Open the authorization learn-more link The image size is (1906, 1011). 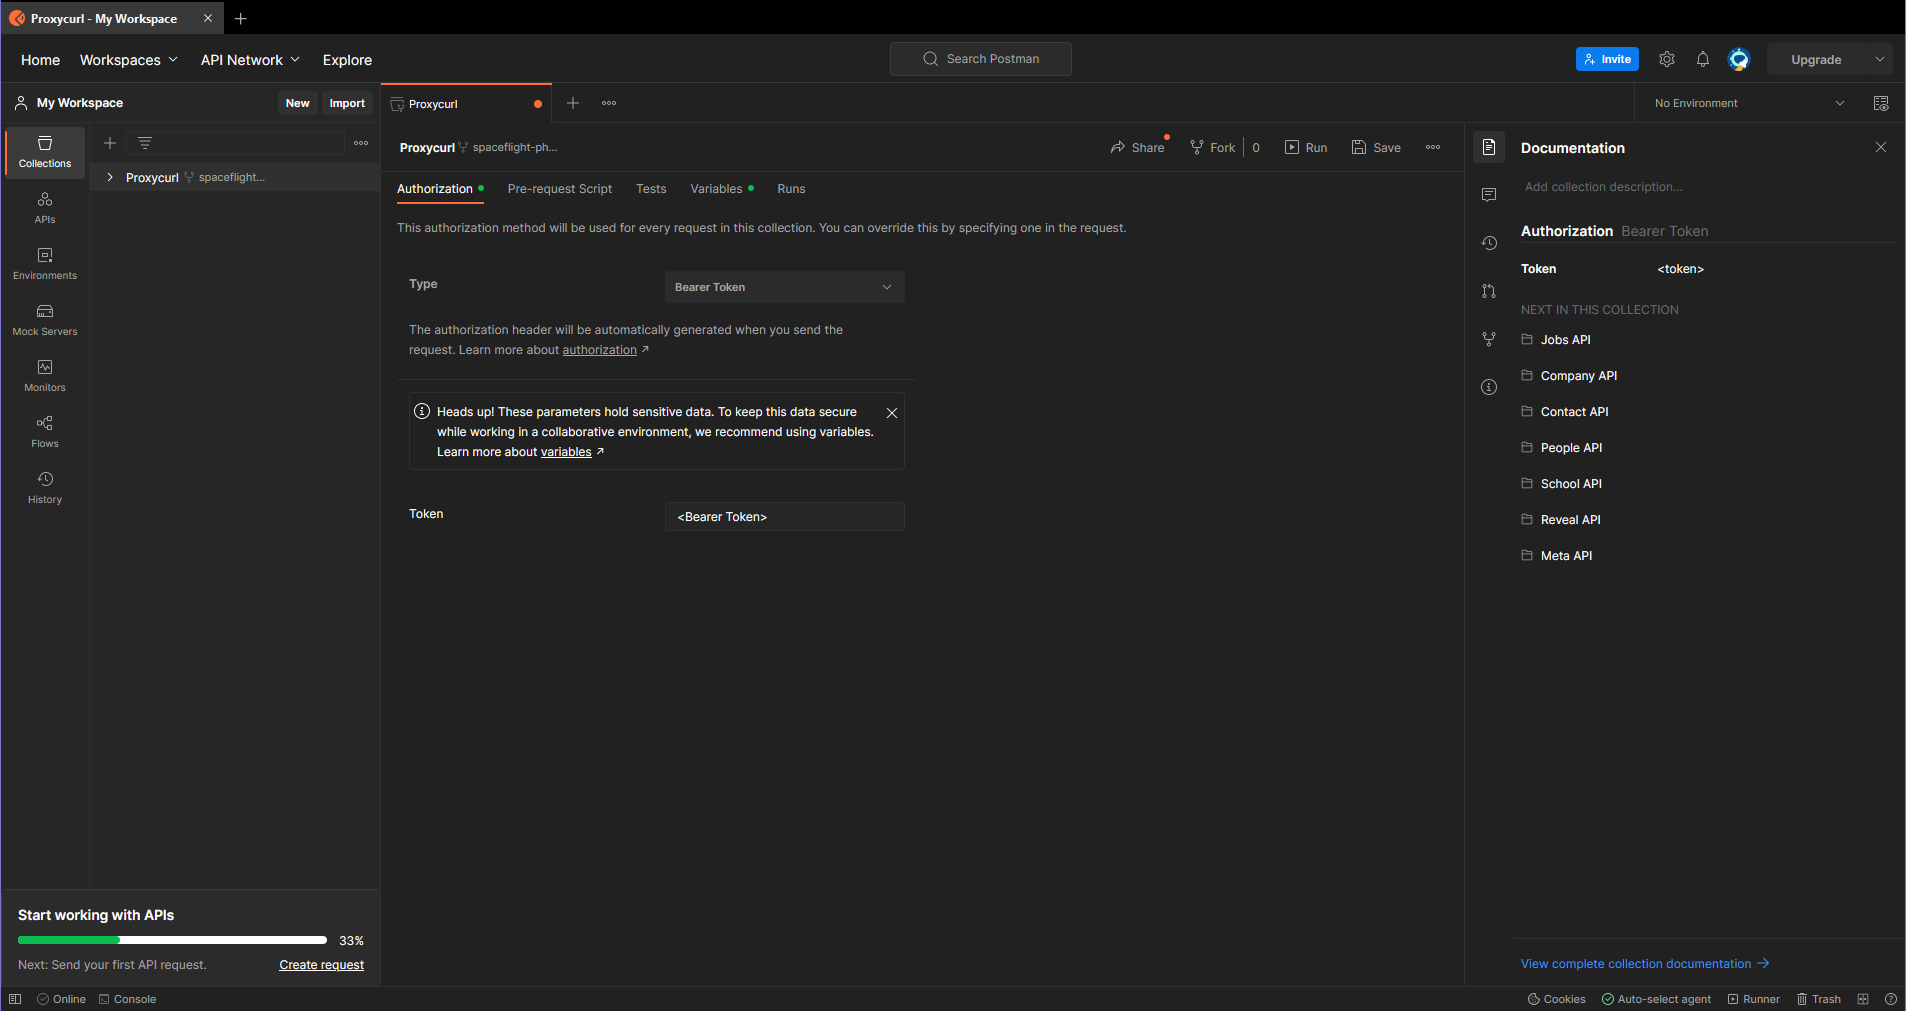[x=599, y=350]
